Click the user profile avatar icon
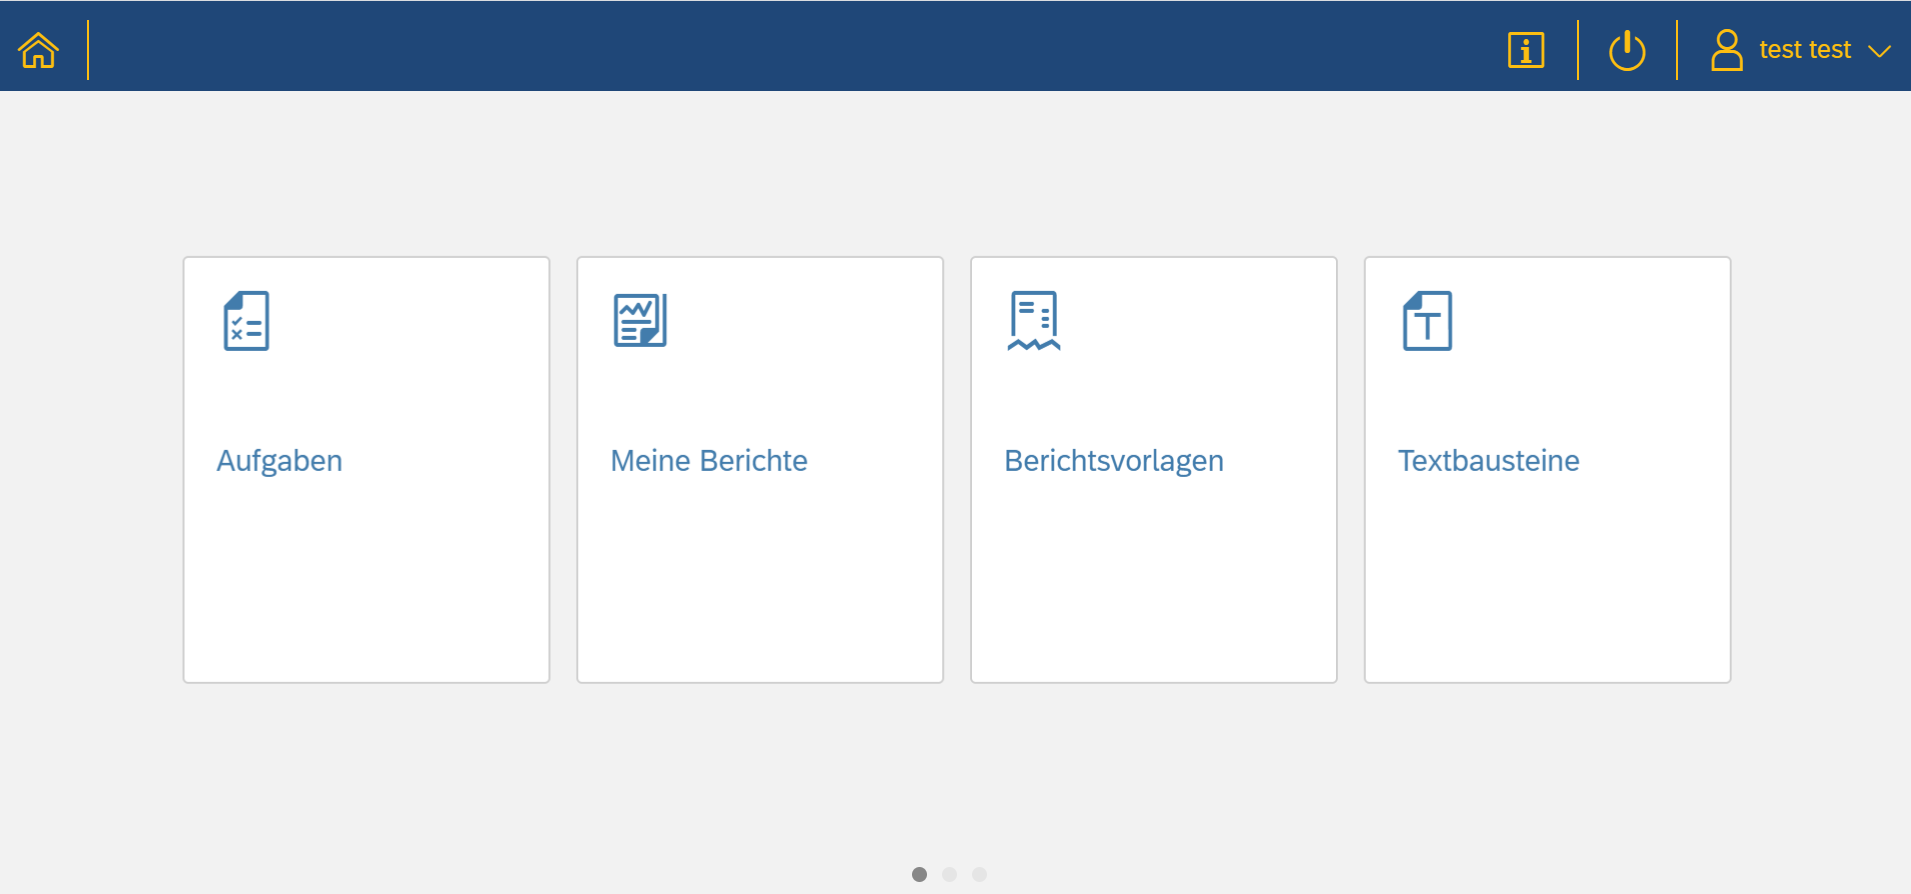 pyautogui.click(x=1726, y=50)
